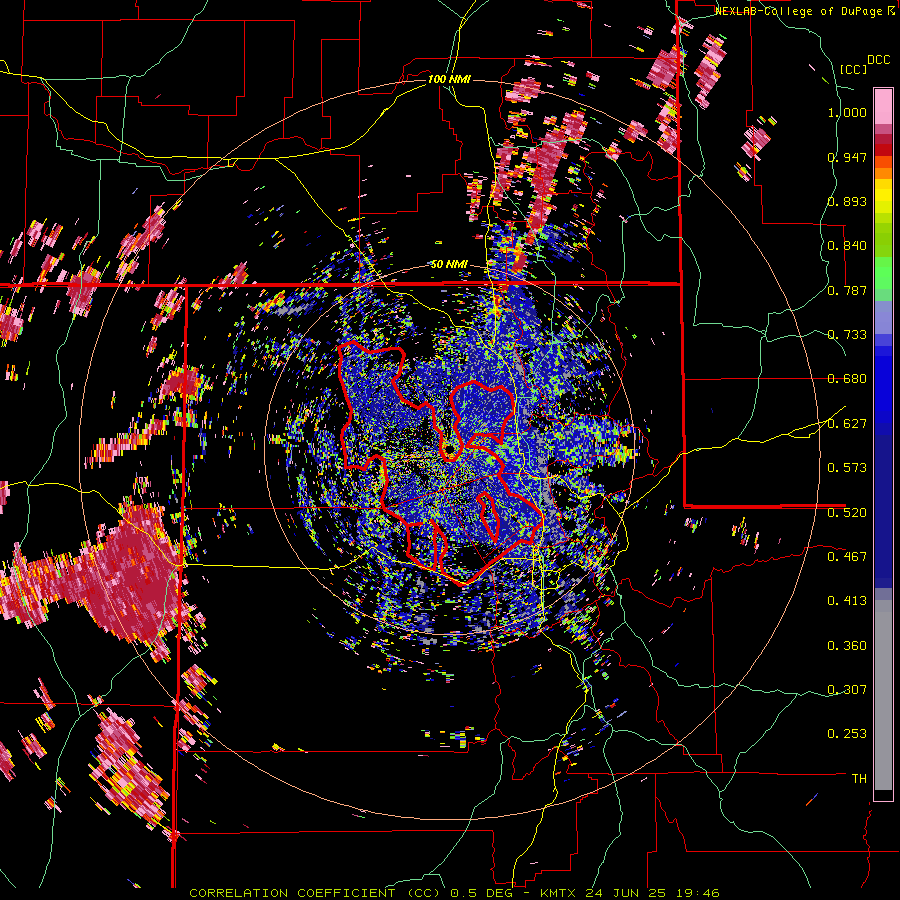
Task: Pick the light pink segment of the color bar
Action: point(883,106)
